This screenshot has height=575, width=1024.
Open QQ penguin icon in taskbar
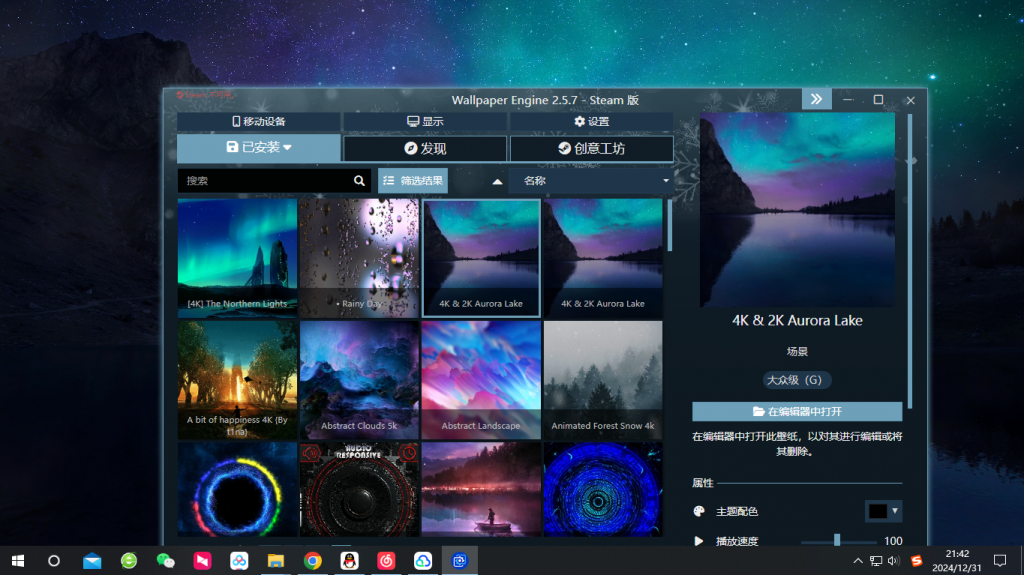349,561
